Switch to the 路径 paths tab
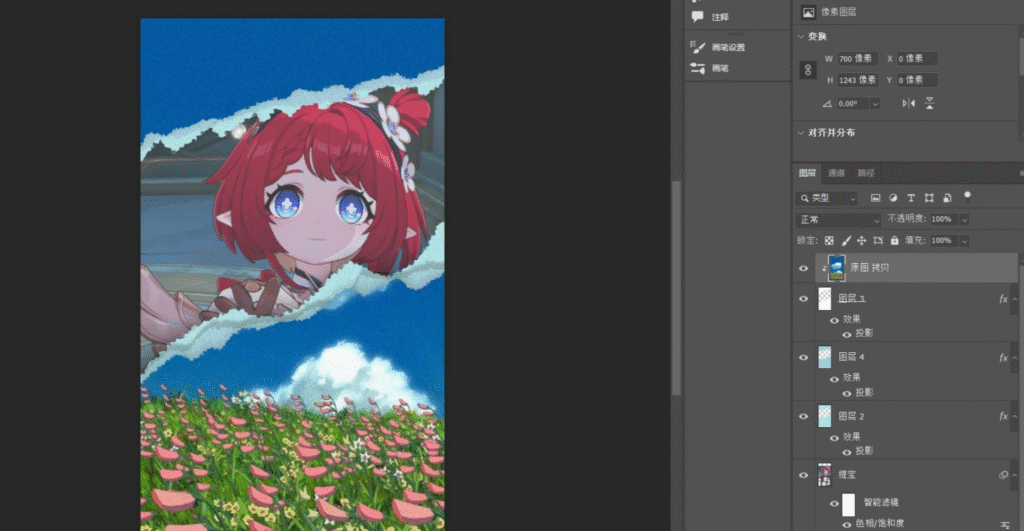Image resolution: width=1024 pixels, height=531 pixels. pos(866,173)
